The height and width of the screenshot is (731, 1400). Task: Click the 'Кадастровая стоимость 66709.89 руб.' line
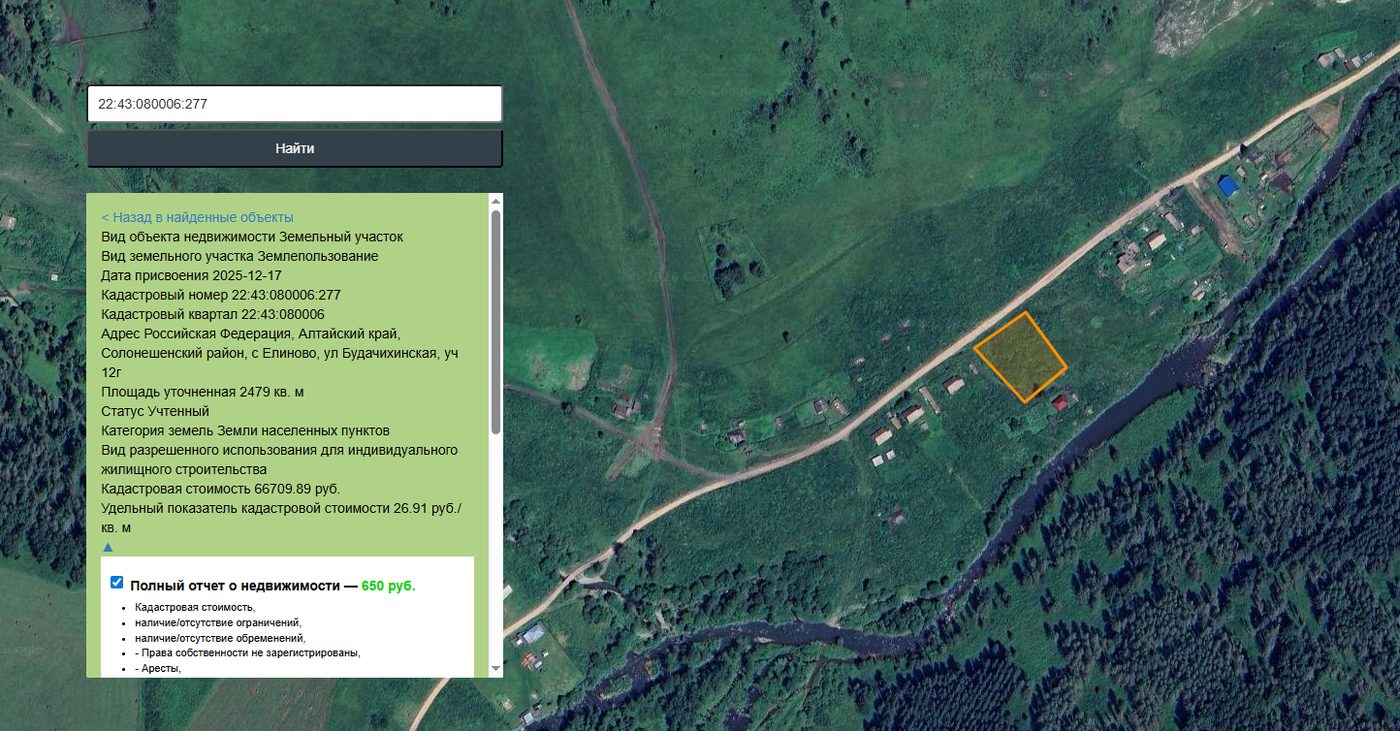pyautogui.click(x=221, y=489)
